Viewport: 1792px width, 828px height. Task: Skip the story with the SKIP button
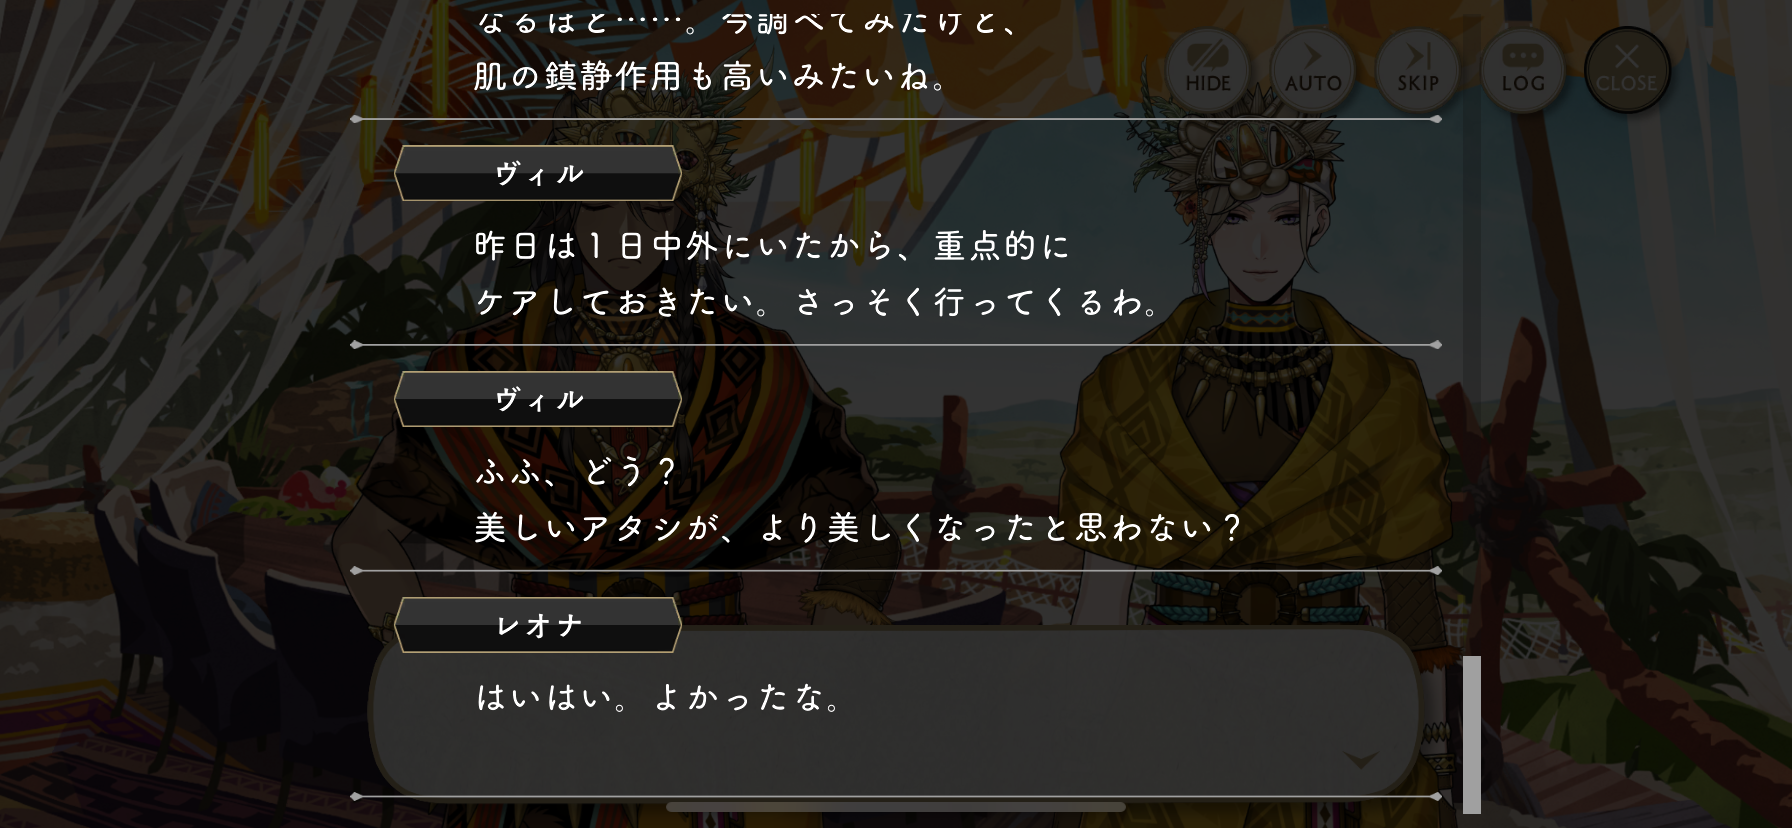pos(1418,70)
